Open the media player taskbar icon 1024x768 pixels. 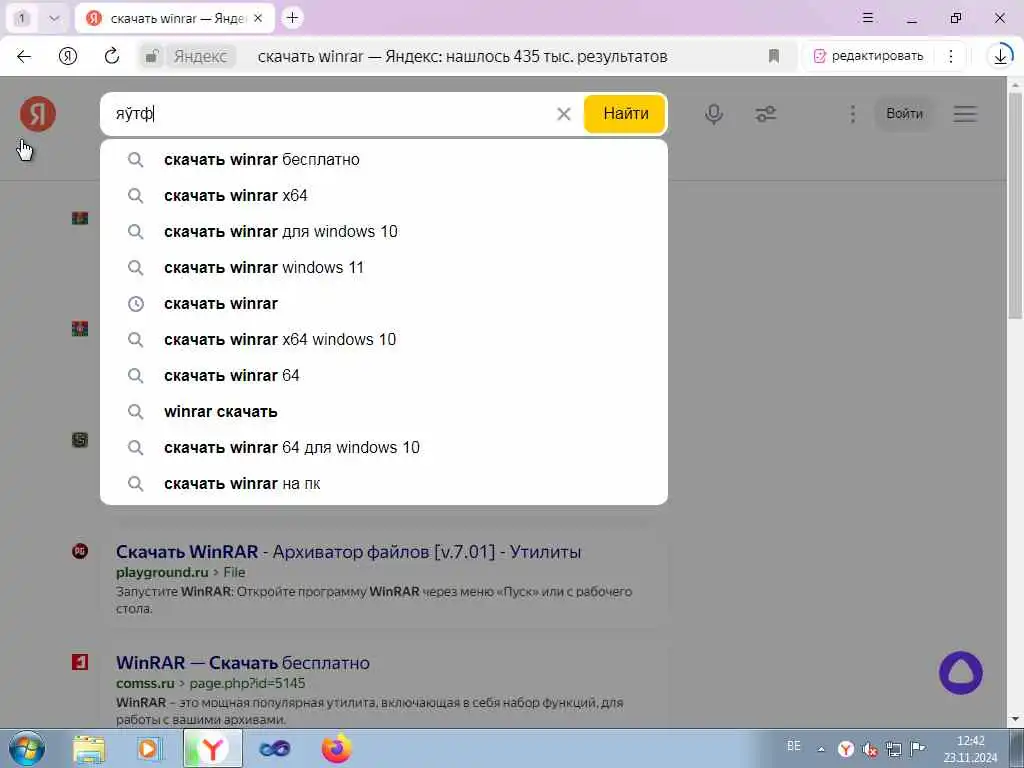pos(149,748)
